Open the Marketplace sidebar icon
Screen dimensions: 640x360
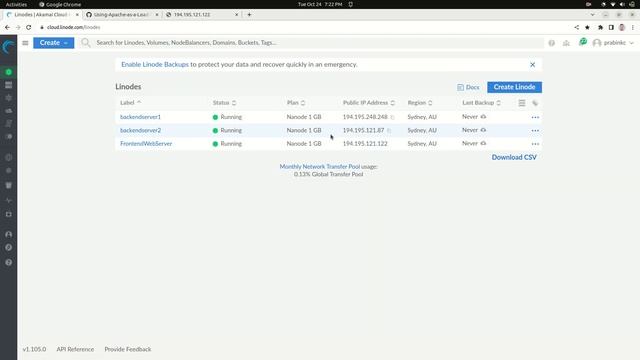[9, 214]
